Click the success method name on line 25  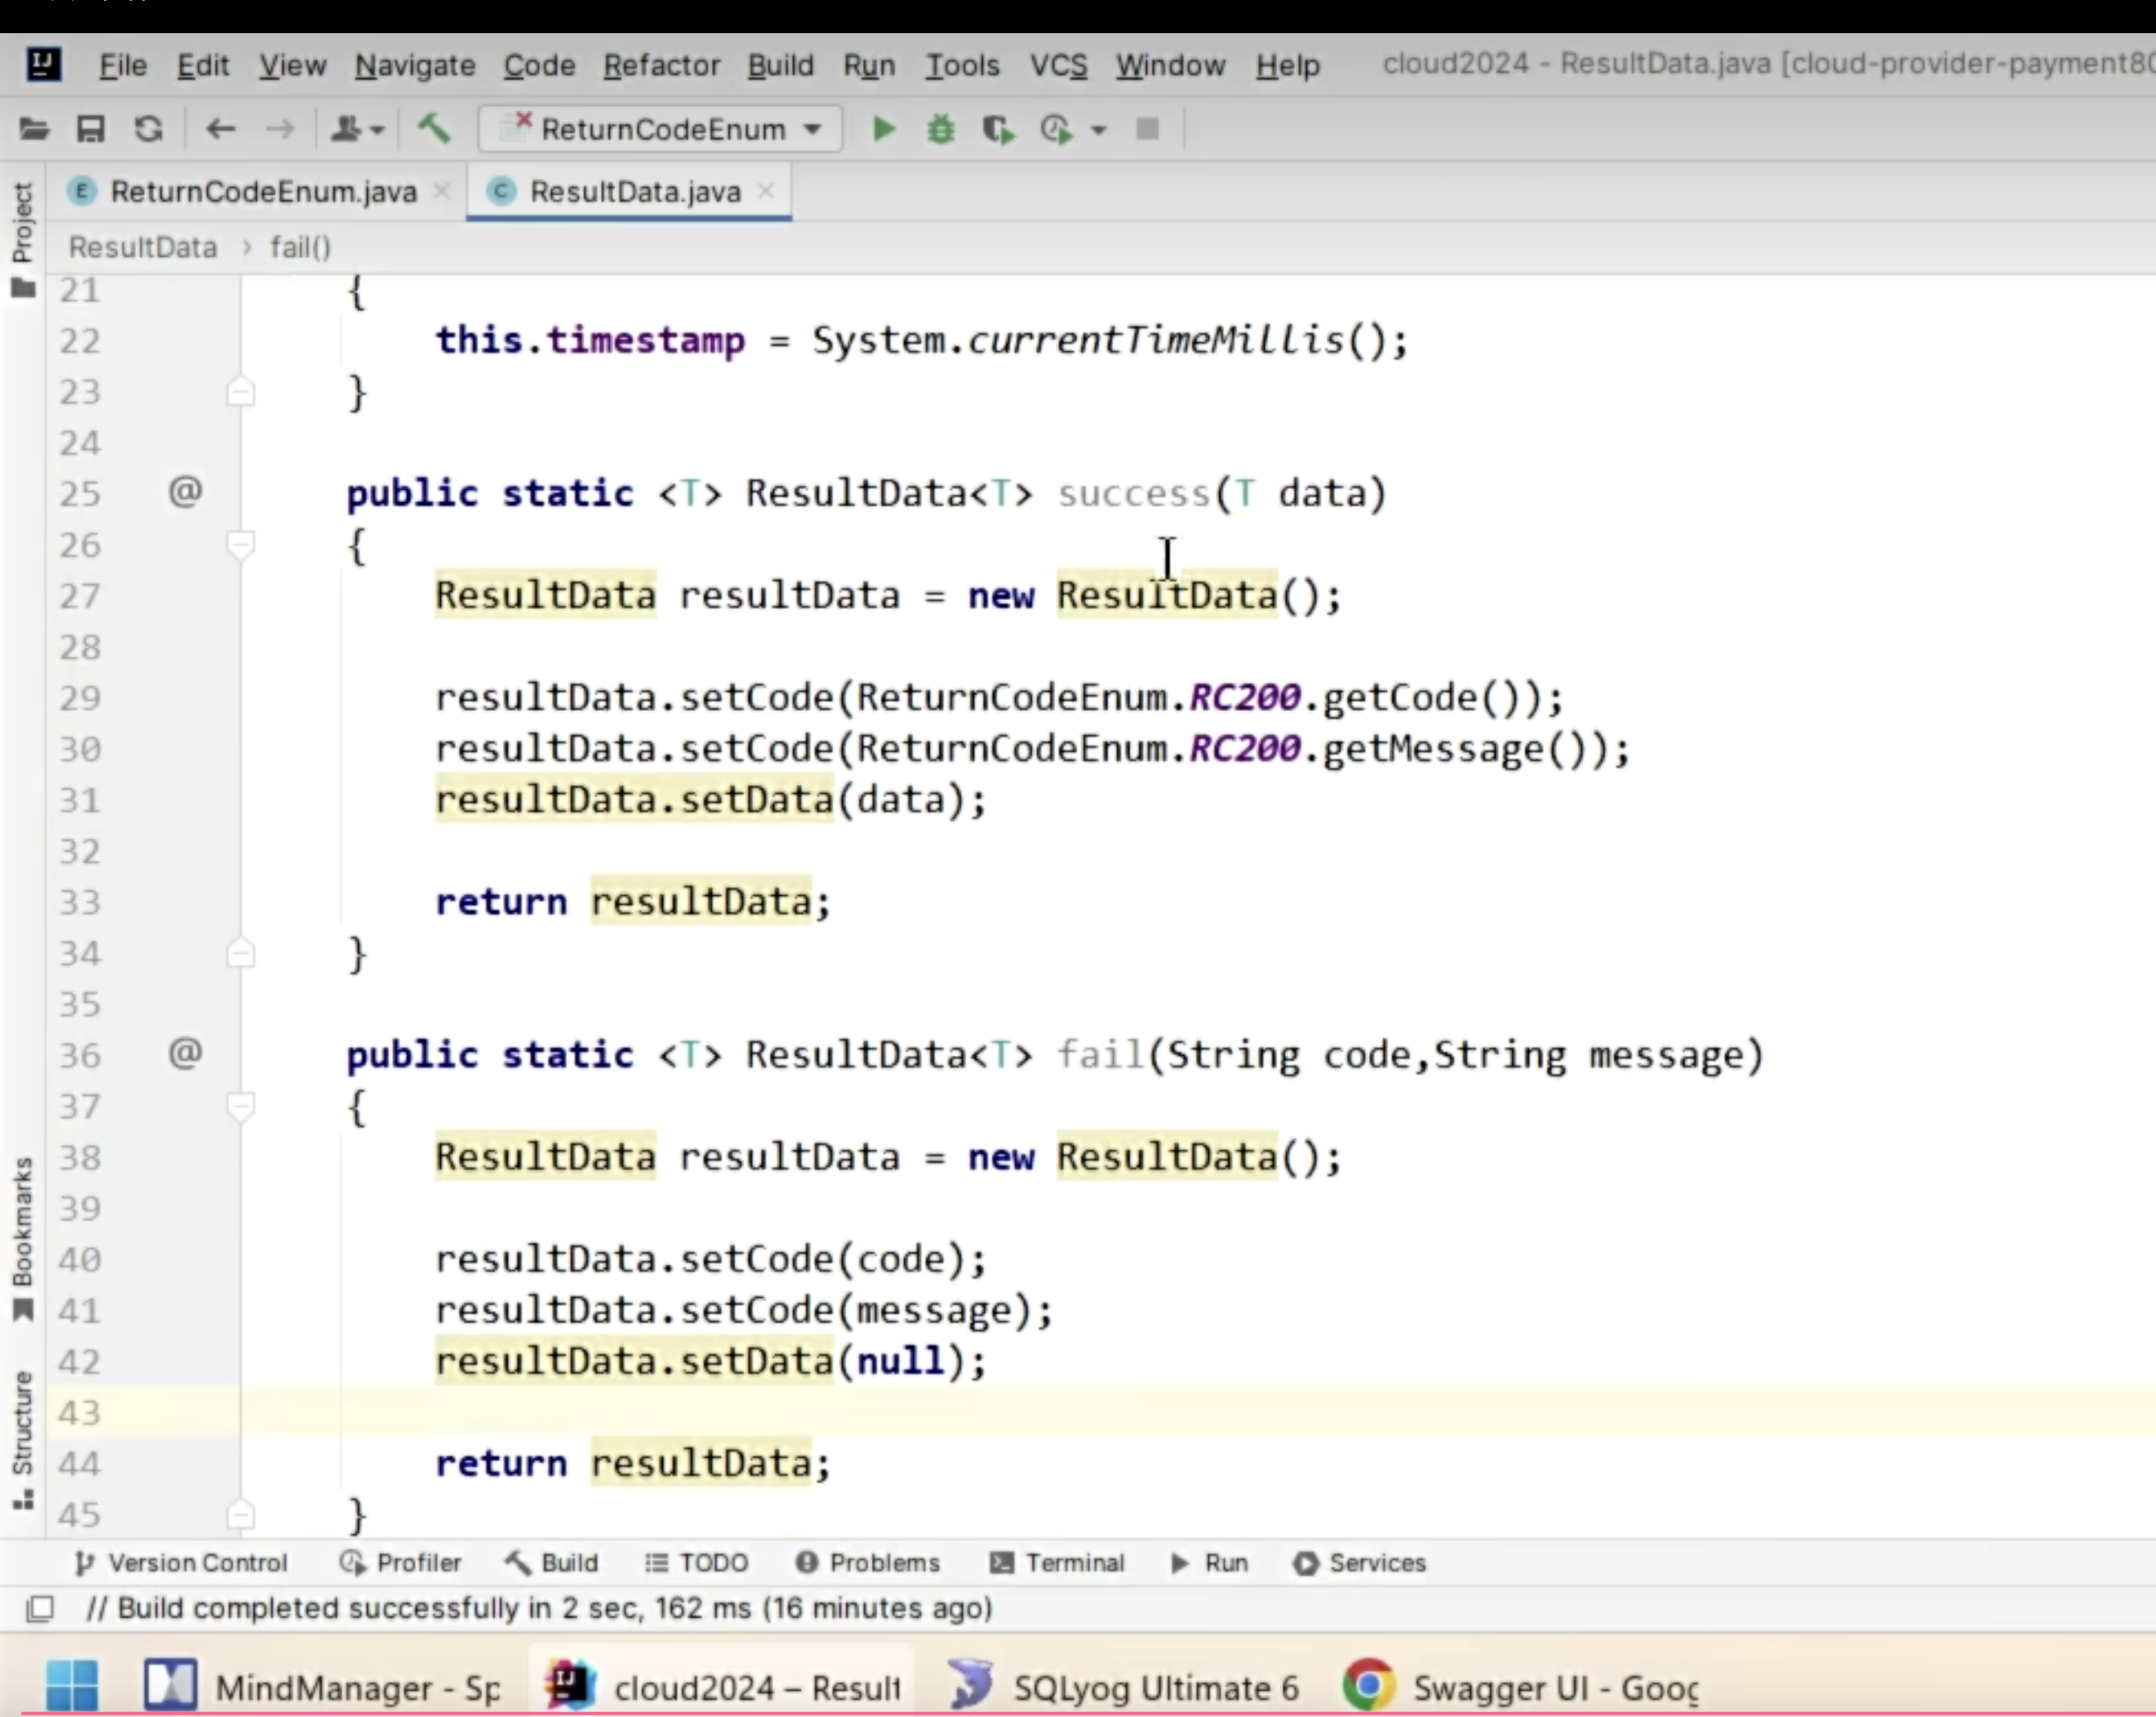1134,493
